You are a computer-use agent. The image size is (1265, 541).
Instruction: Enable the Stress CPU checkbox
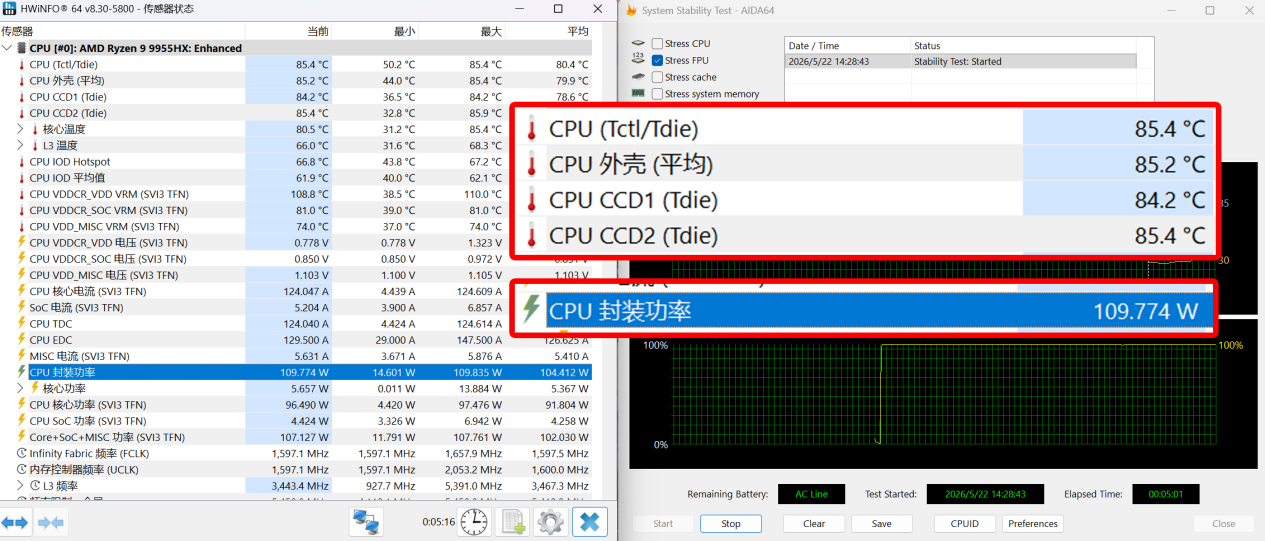click(657, 44)
